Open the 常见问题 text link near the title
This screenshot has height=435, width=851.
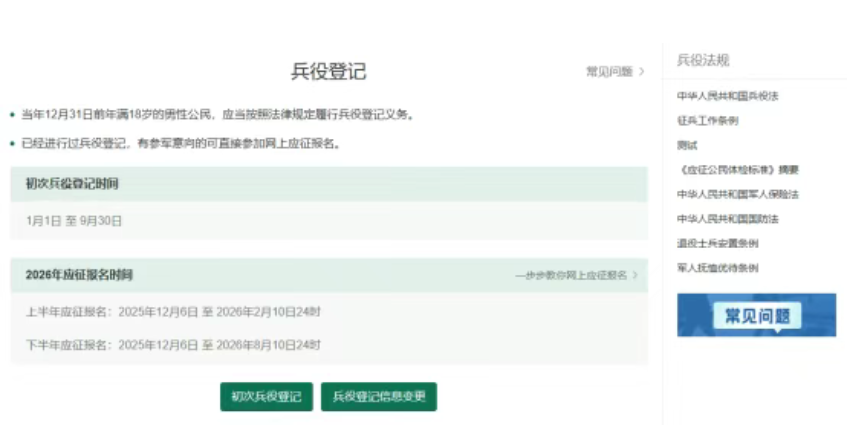coord(609,72)
